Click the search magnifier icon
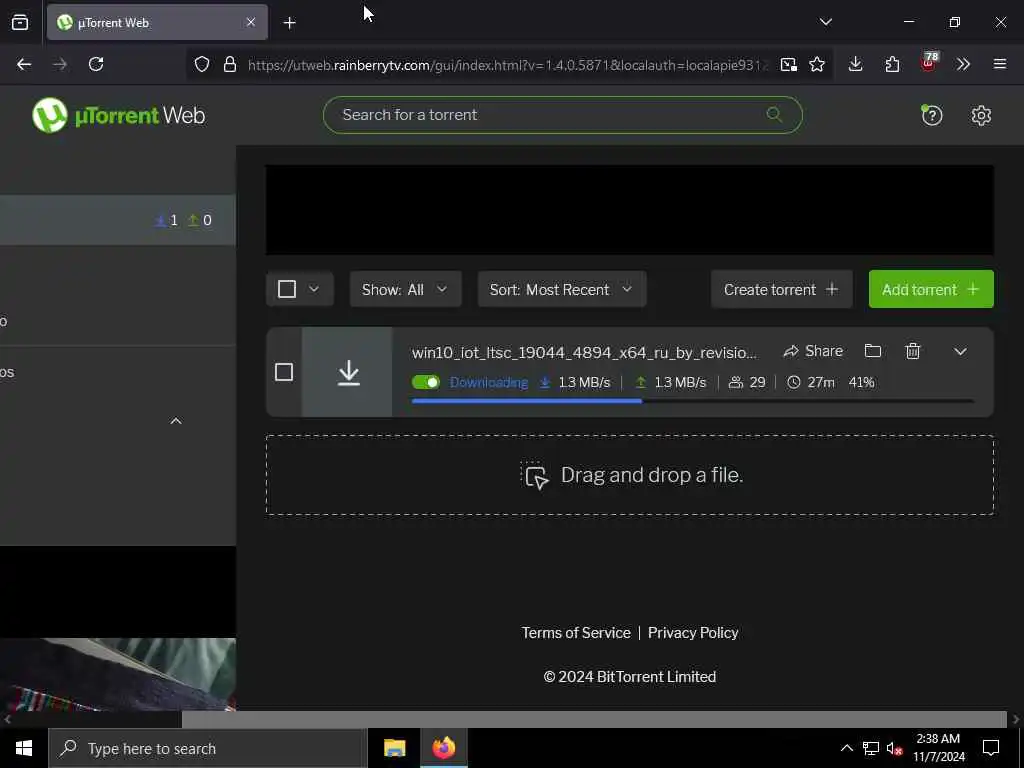The width and height of the screenshot is (1024, 768). pos(774,114)
